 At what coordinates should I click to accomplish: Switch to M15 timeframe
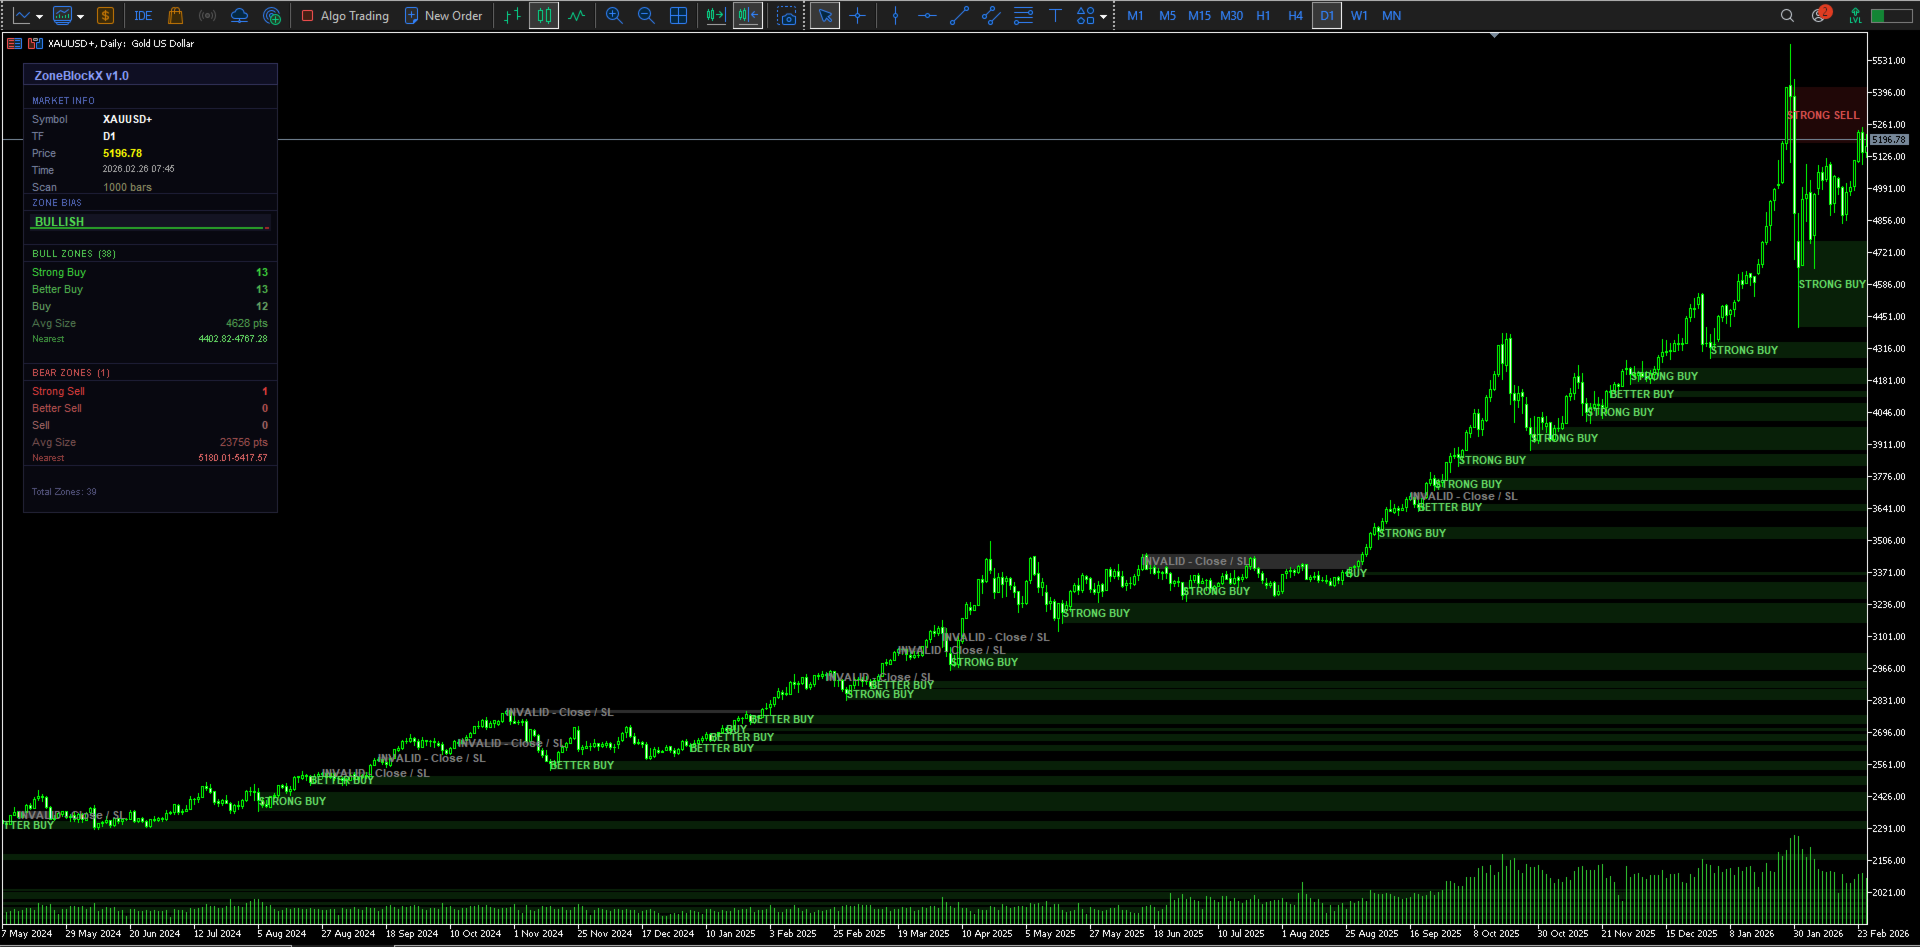1199,16
